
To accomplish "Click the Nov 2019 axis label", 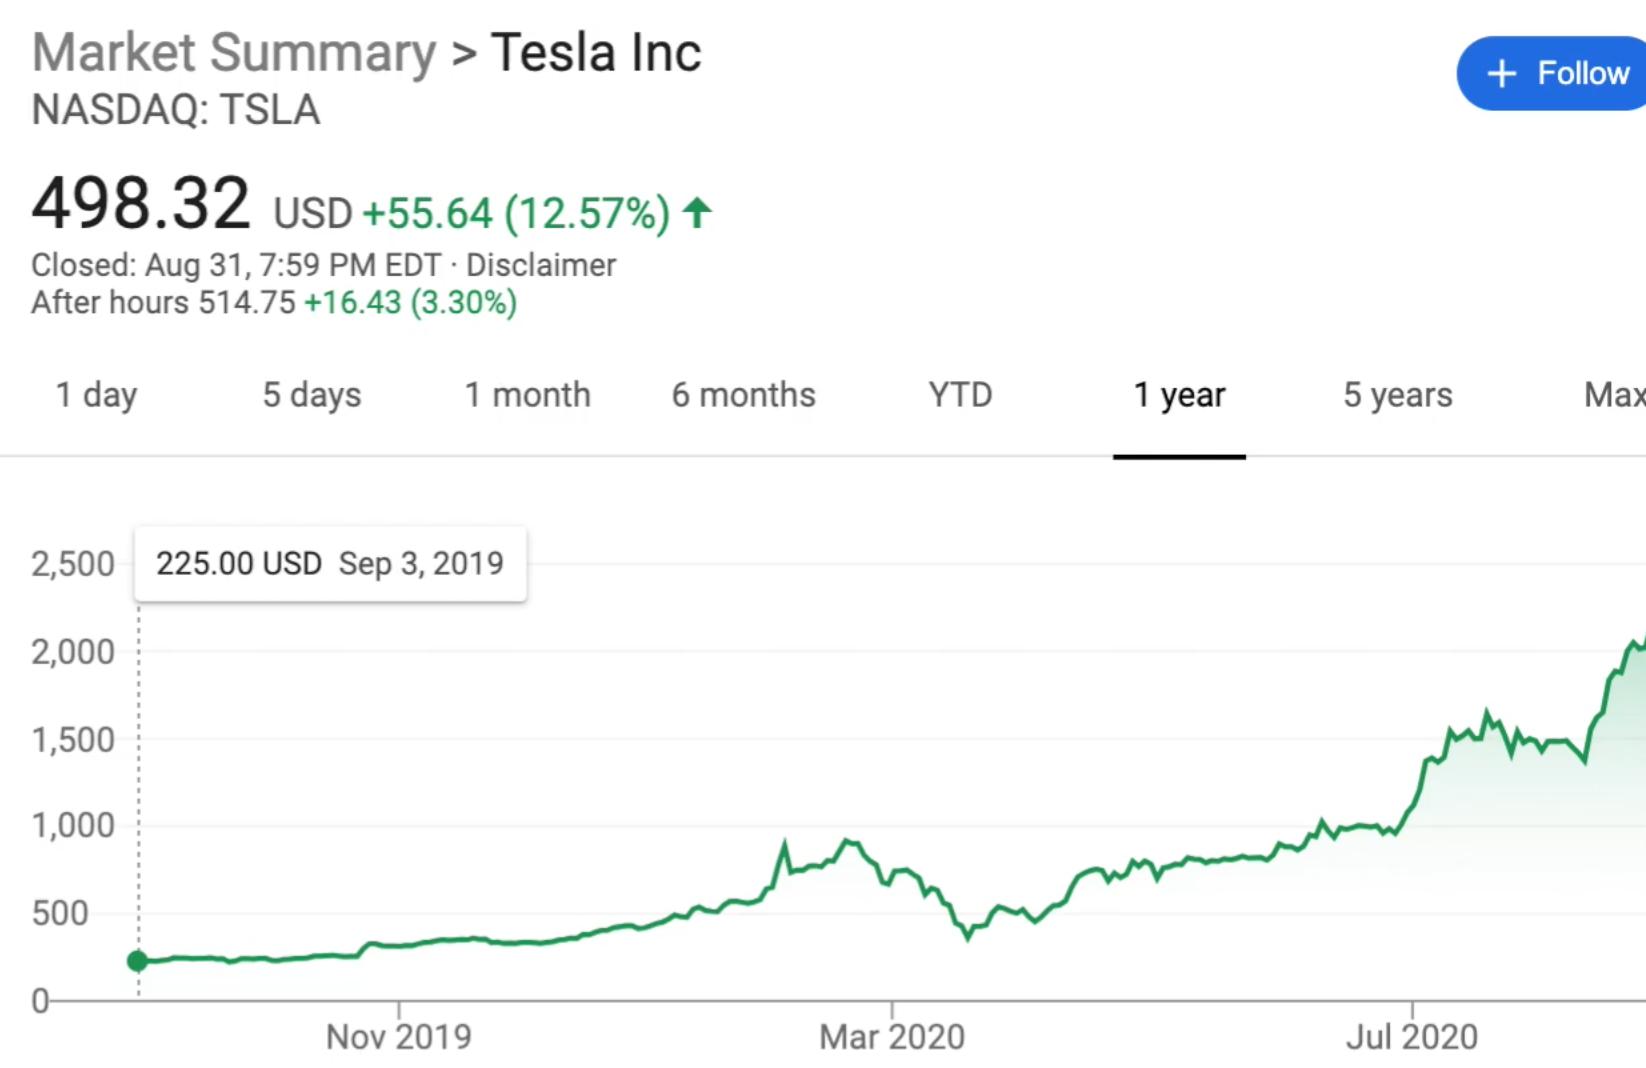I will (398, 1037).
